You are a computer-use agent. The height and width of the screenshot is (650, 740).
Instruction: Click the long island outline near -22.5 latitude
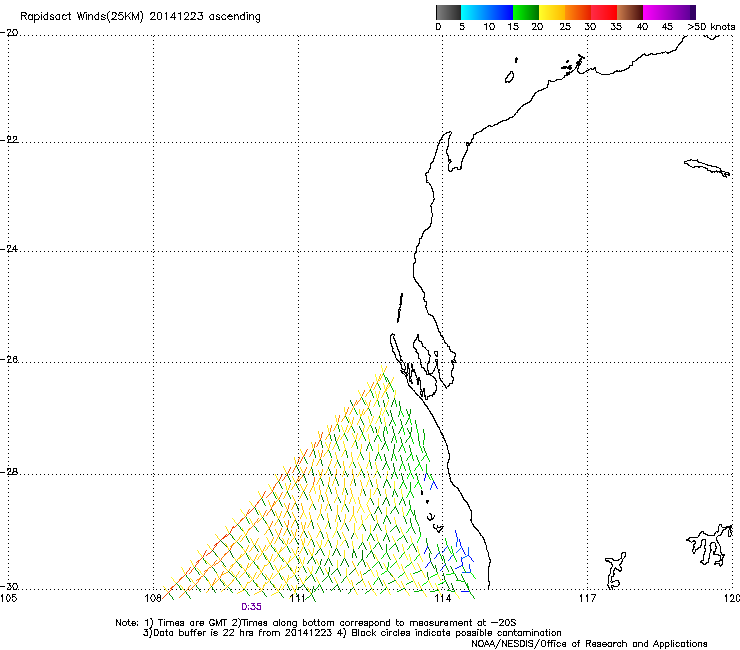point(707,168)
